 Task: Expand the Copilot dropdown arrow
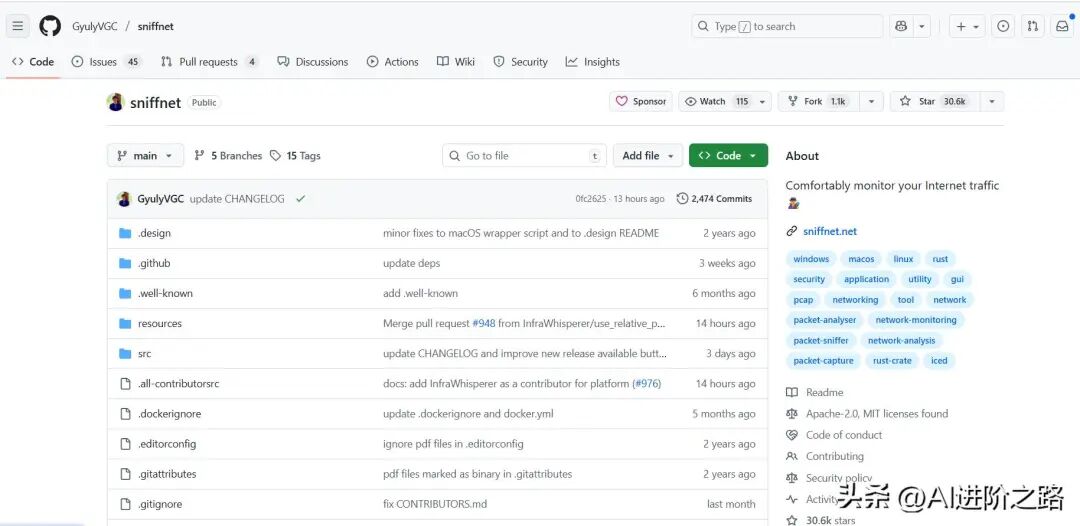pos(922,26)
